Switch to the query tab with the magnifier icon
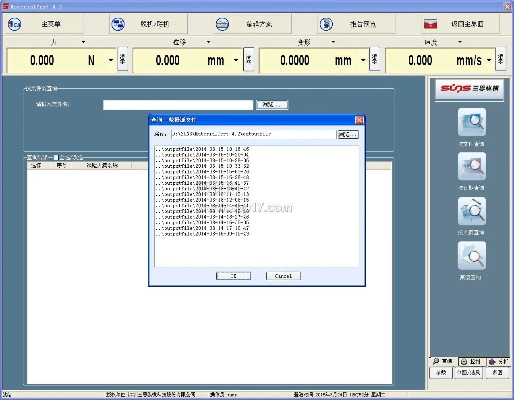Viewport: 514px width, 400px height. pyautogui.click(x=443, y=361)
